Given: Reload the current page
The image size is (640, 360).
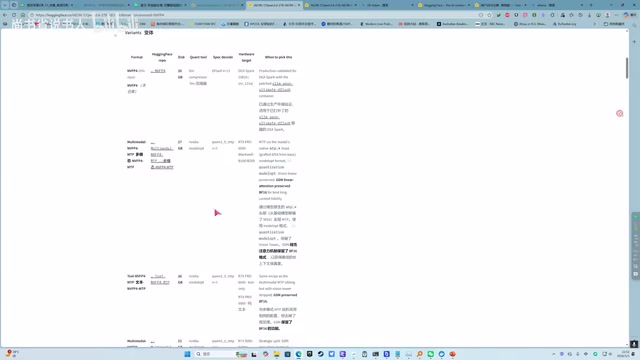Looking at the screenshot, I should pyautogui.click(x=14, y=15).
